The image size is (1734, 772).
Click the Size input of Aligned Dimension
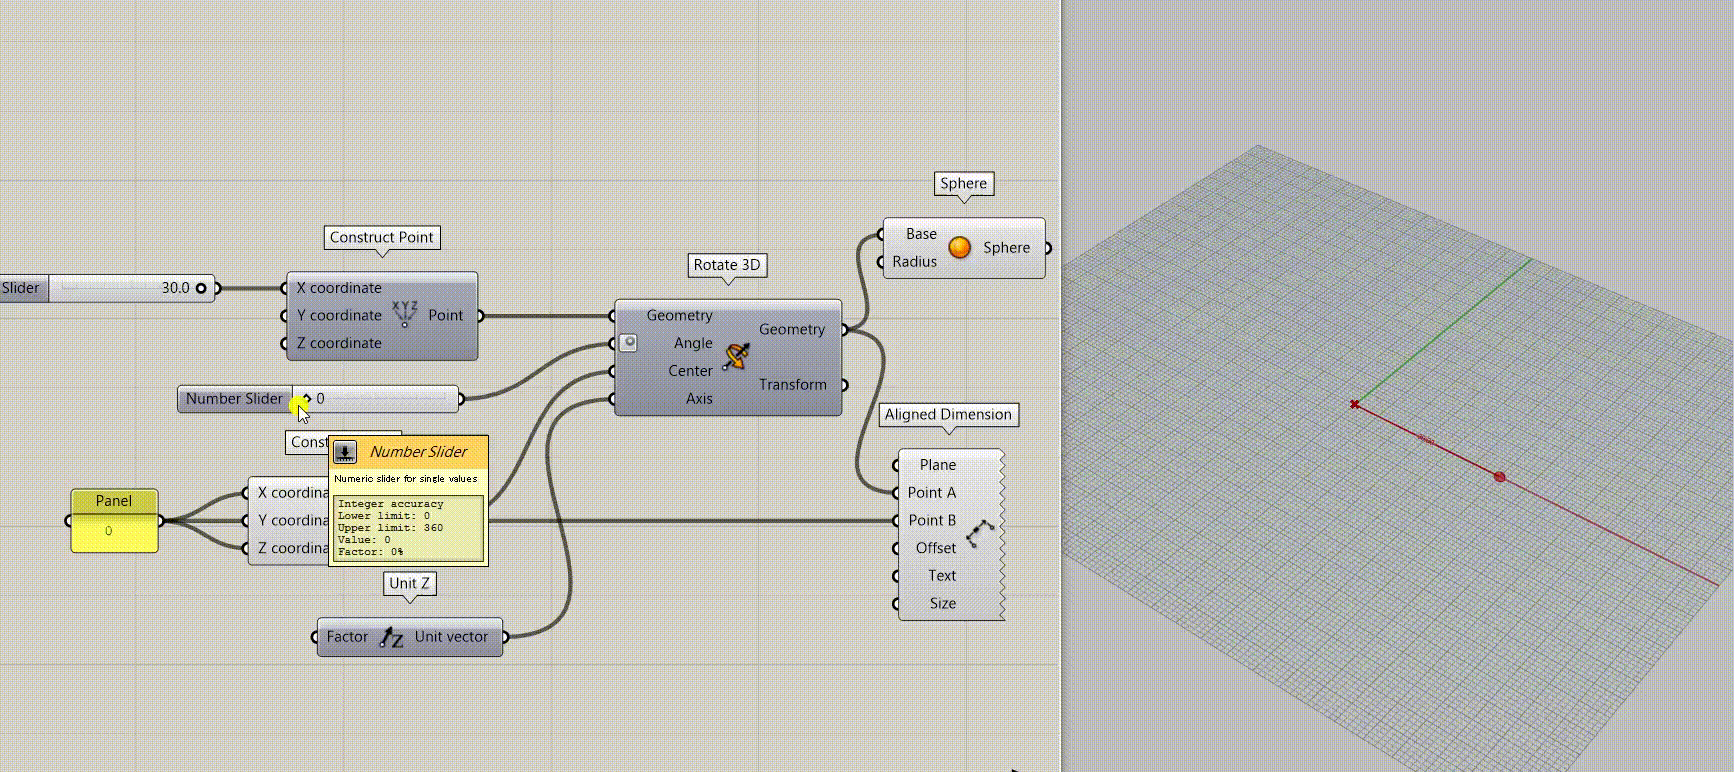943,604
